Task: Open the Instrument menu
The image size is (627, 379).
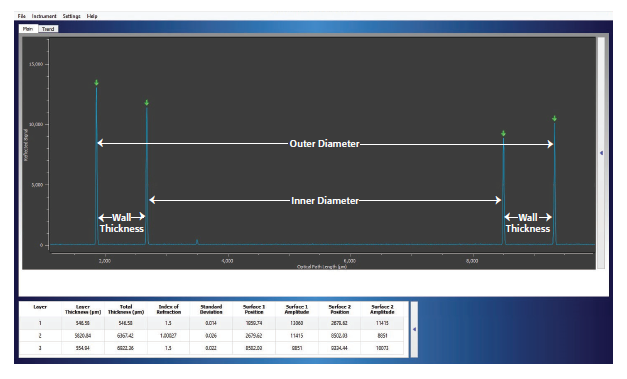Action: click(x=44, y=16)
